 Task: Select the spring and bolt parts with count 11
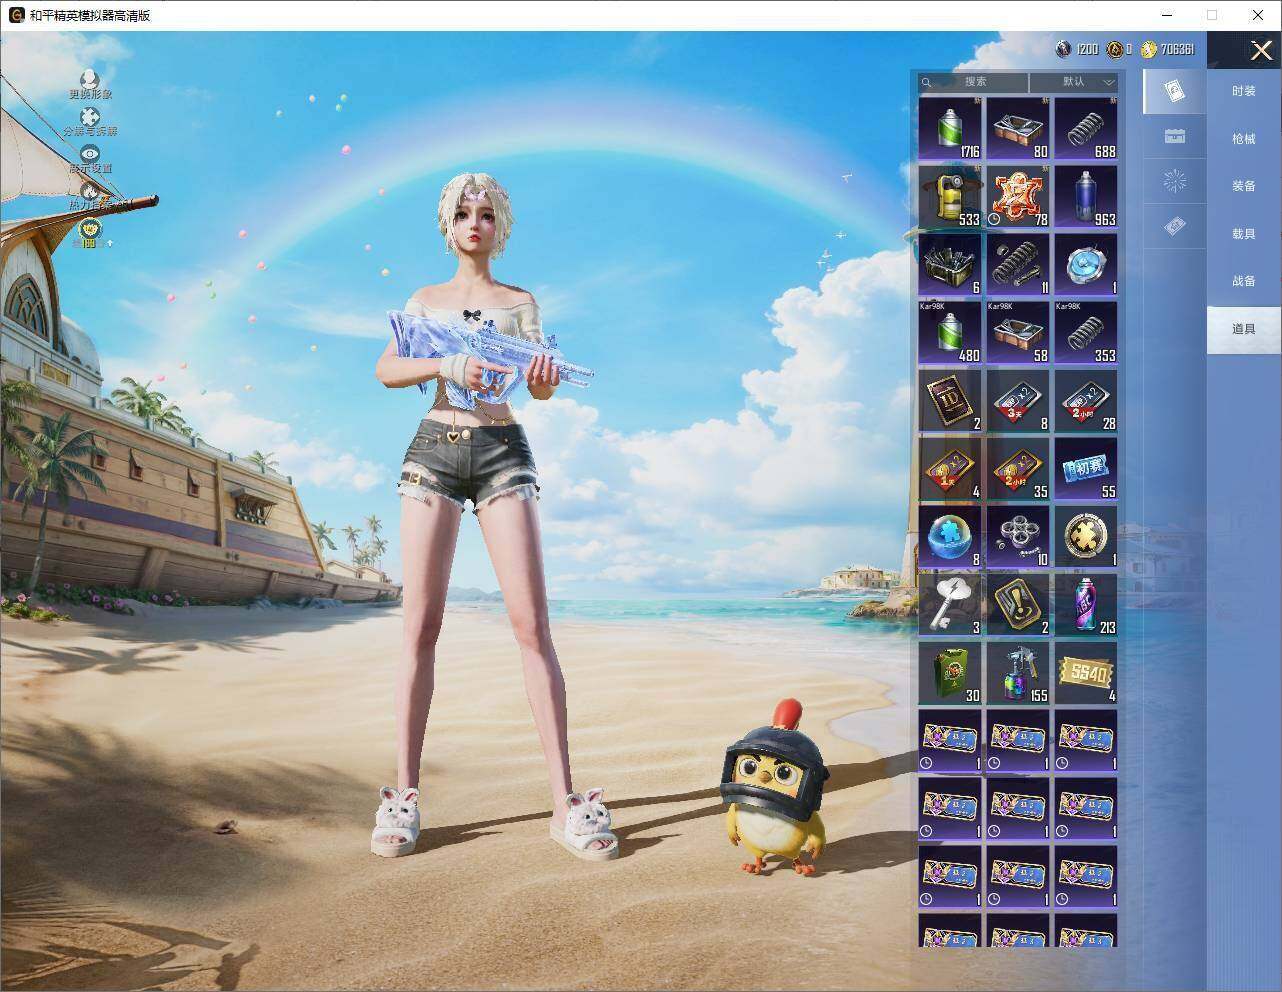click(1018, 264)
